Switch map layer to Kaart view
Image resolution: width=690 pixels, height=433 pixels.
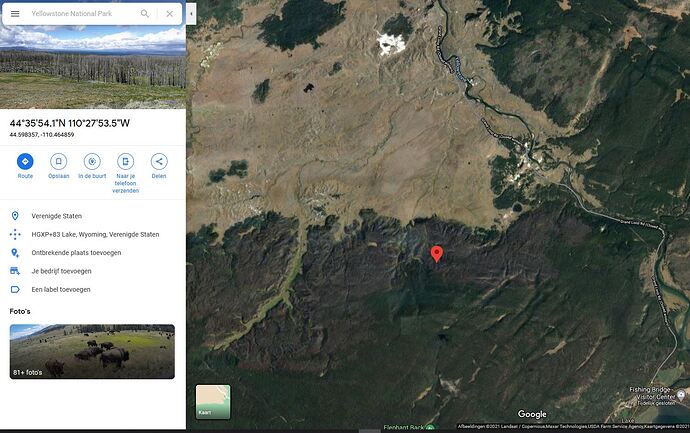click(x=213, y=402)
